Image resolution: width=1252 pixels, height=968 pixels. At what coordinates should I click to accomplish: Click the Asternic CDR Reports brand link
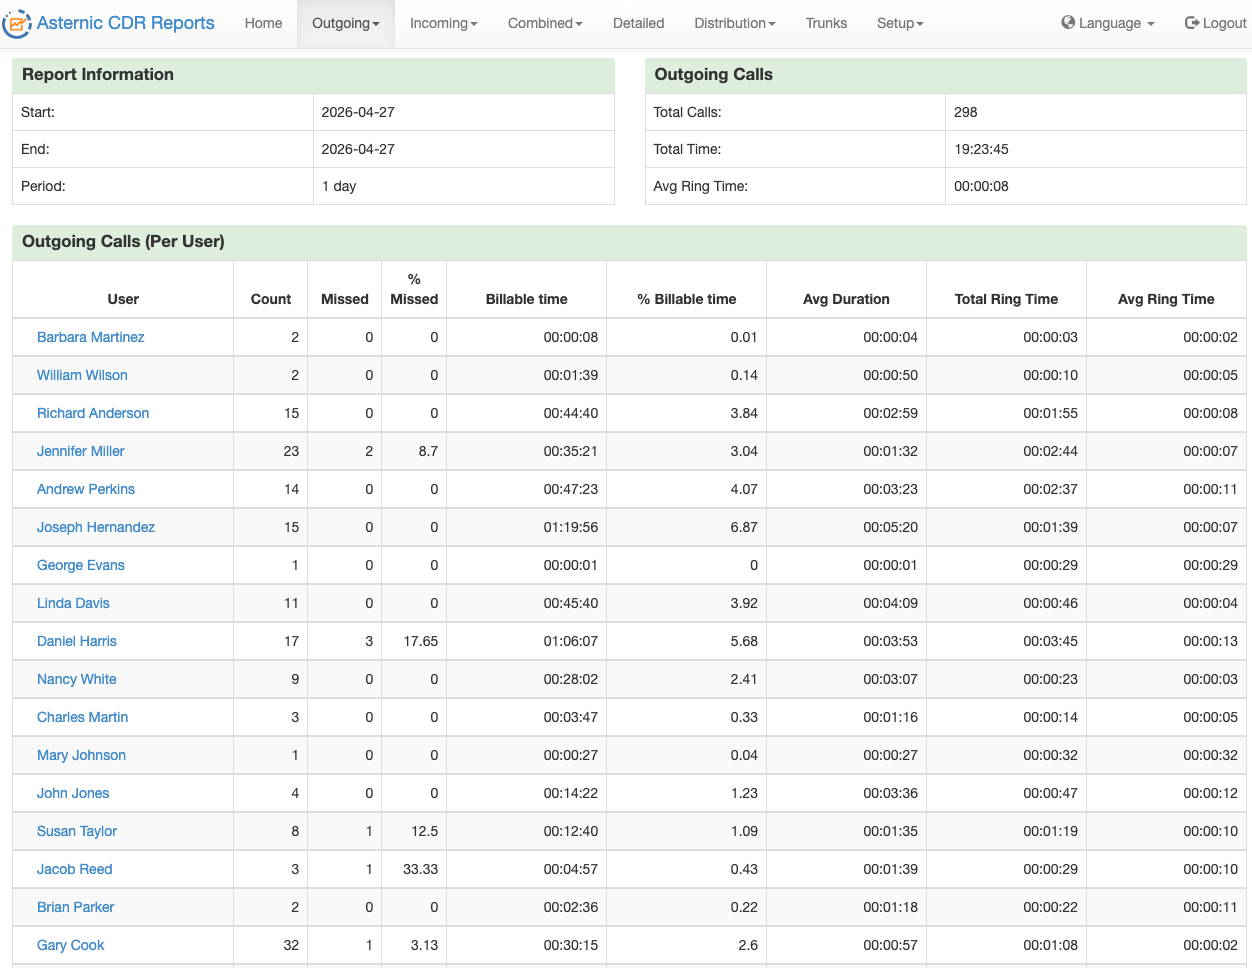pos(125,23)
